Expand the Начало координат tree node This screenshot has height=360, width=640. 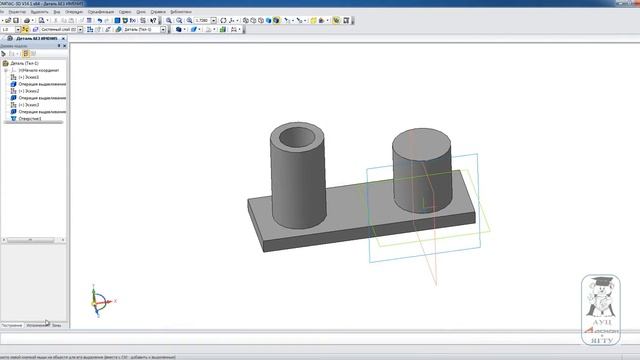(x=6, y=70)
